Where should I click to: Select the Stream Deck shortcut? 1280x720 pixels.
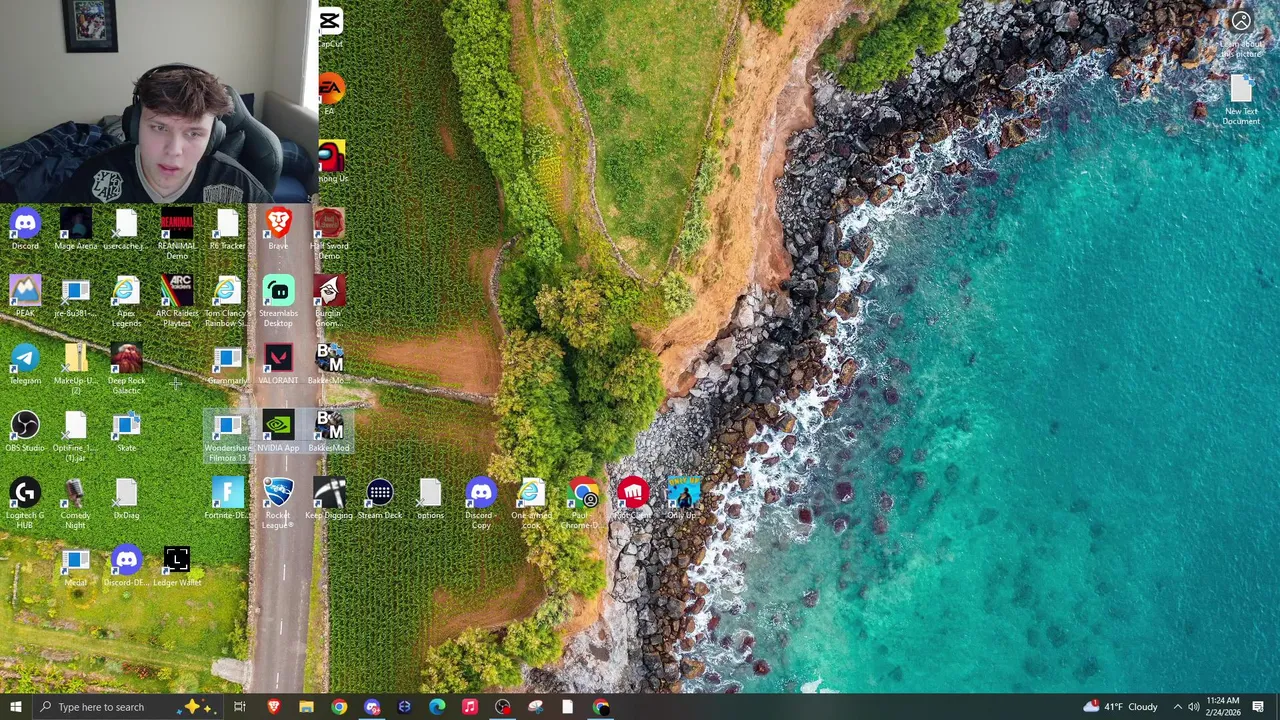(380, 499)
